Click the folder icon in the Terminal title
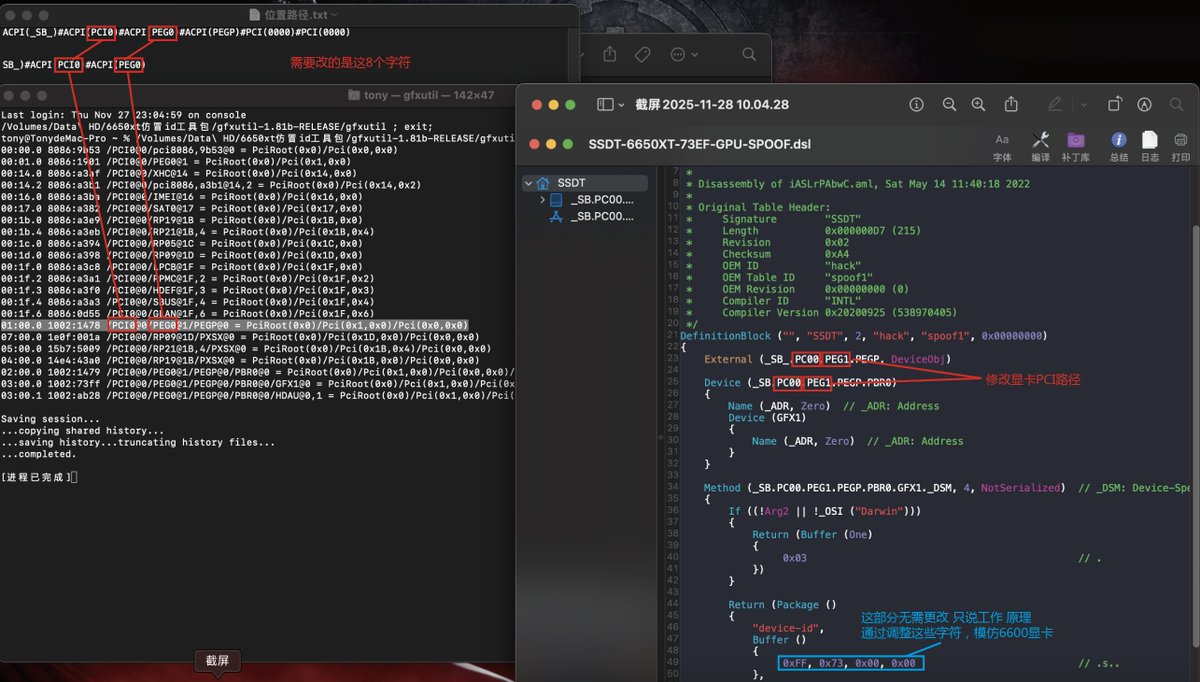1200x682 pixels. [356, 95]
